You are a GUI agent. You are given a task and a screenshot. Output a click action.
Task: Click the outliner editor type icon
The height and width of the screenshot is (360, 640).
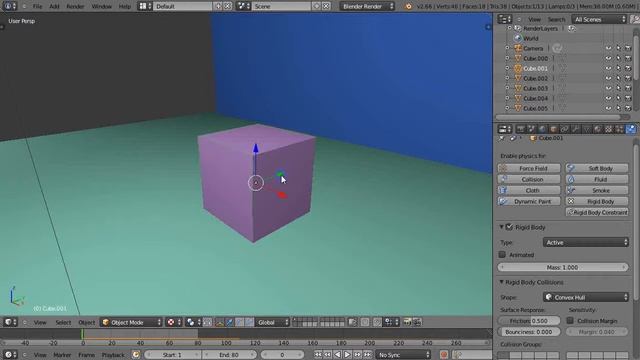[504, 19]
